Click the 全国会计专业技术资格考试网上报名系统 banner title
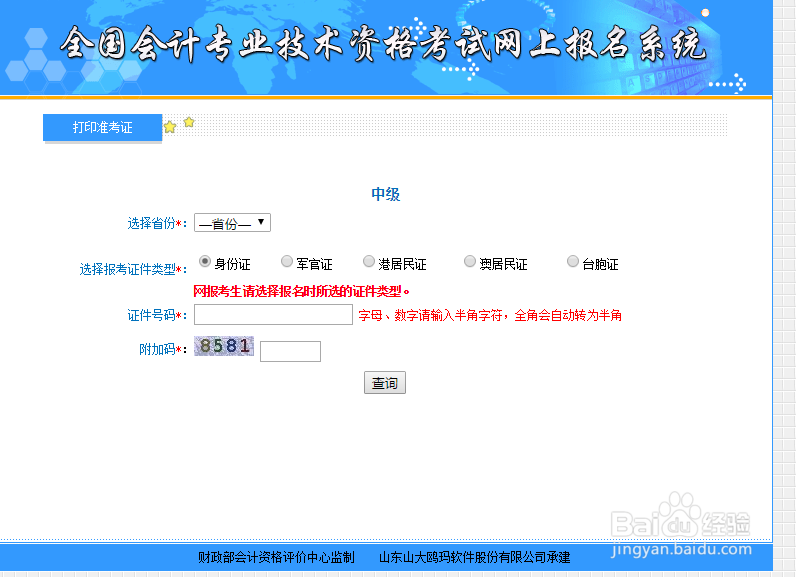Screen dimensions: 796x577 tap(383, 45)
